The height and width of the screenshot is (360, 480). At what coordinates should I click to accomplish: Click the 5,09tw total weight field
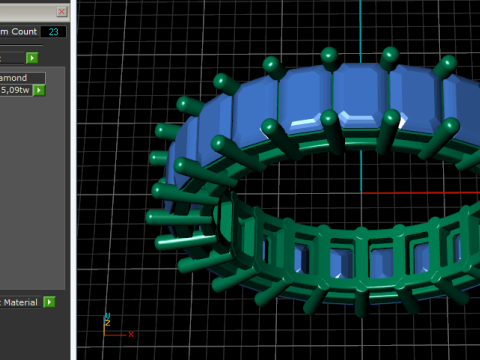16,90
